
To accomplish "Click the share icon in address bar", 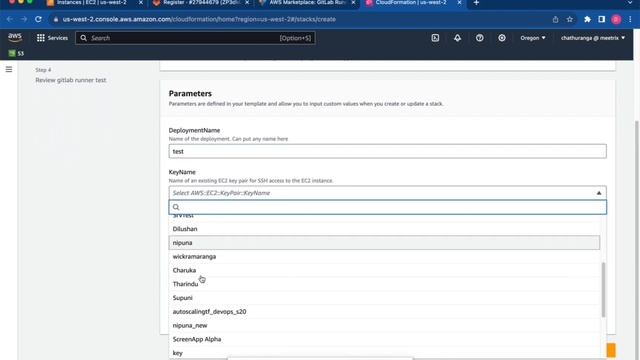I will pos(555,19).
